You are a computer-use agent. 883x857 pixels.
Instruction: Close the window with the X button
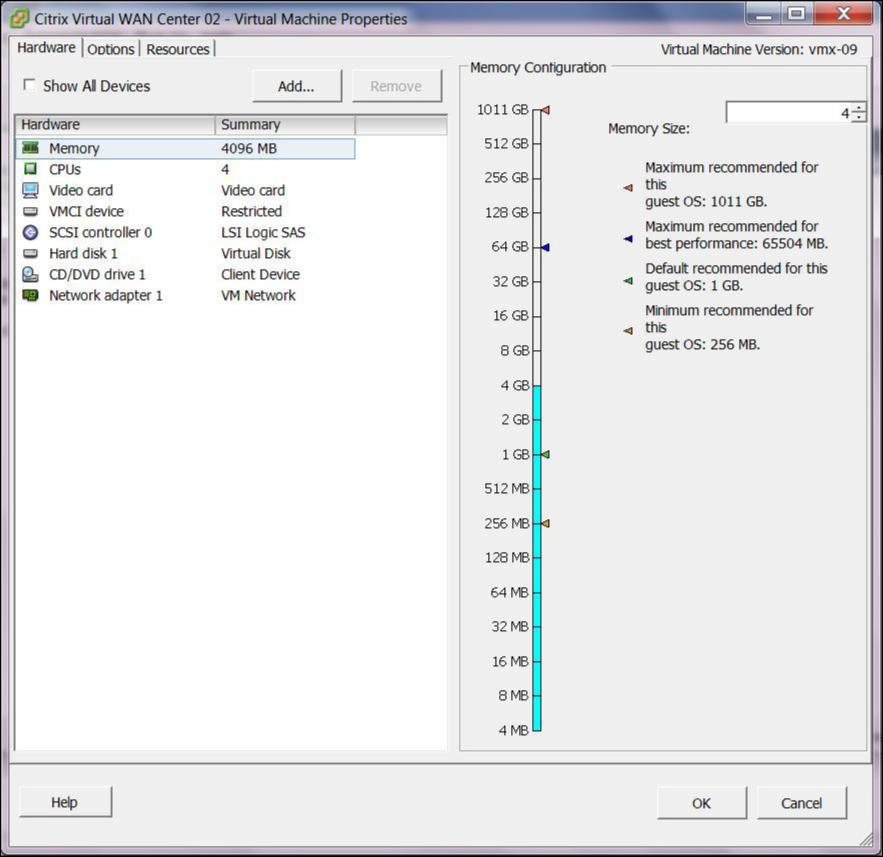click(843, 14)
